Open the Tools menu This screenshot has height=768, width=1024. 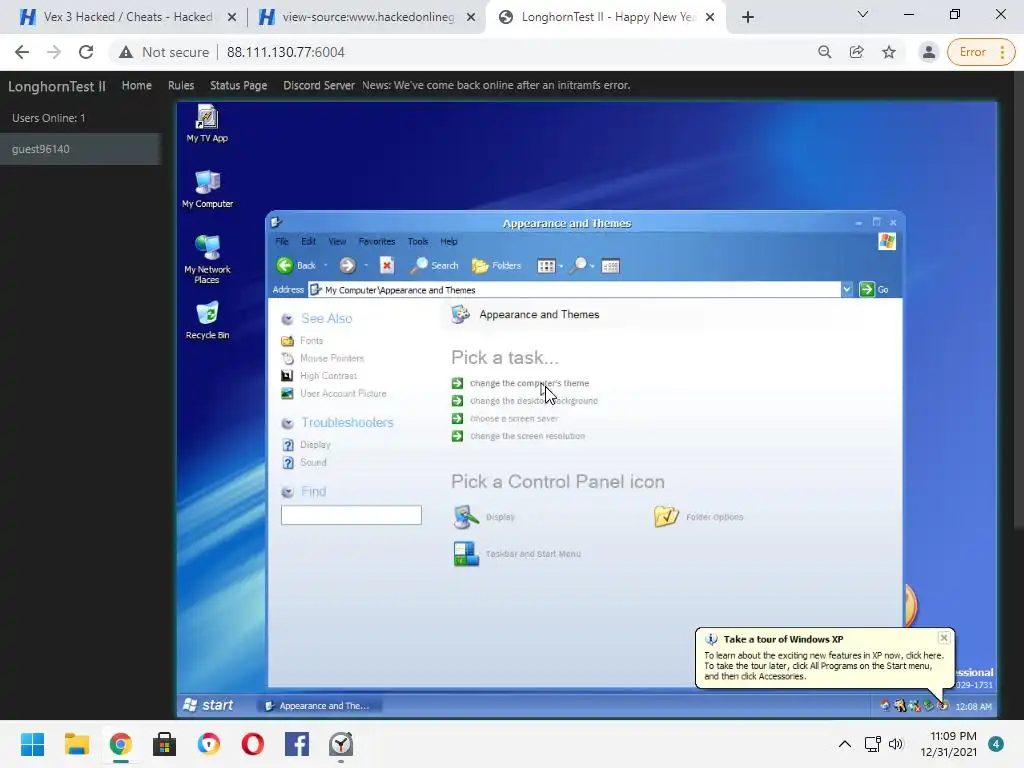(x=418, y=241)
